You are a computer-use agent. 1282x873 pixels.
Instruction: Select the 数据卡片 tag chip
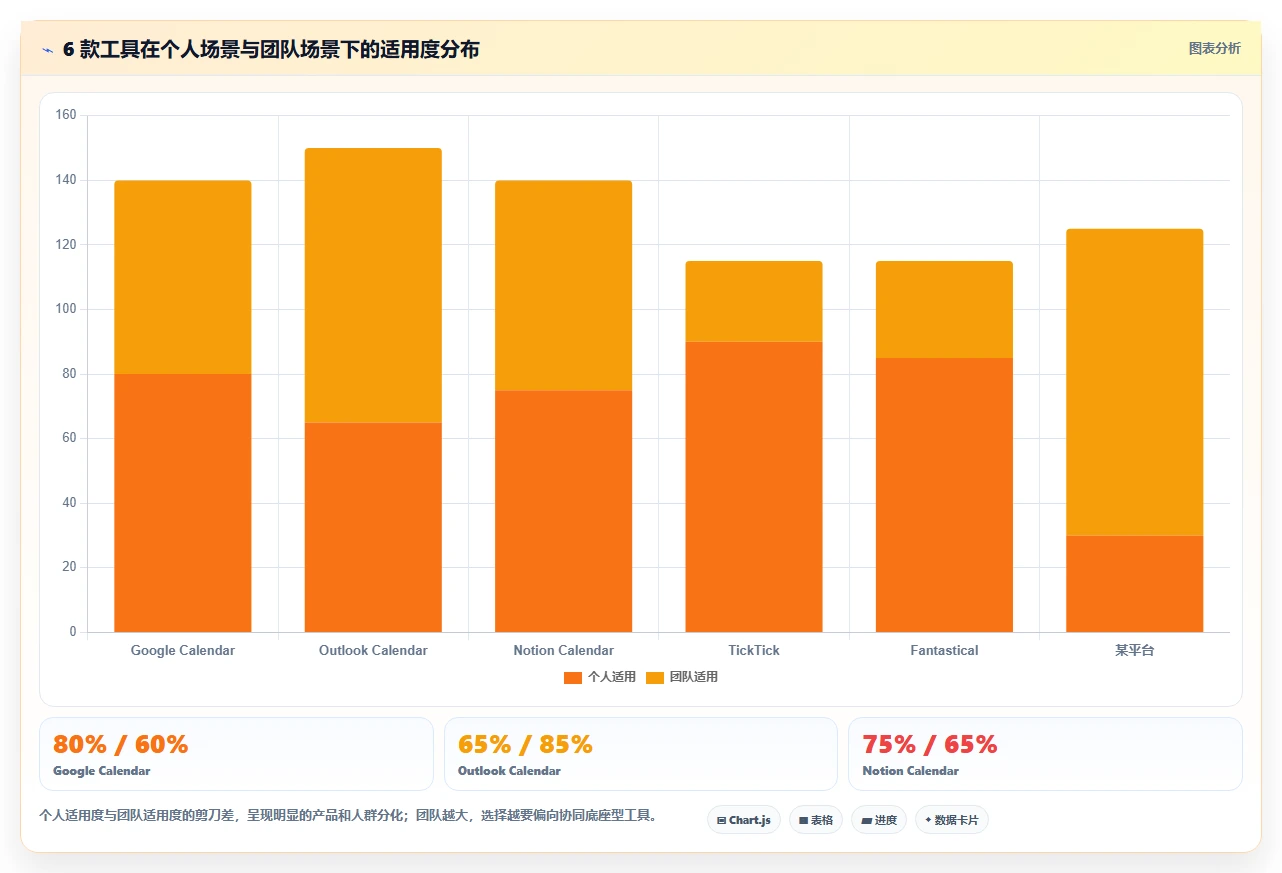coord(952,820)
